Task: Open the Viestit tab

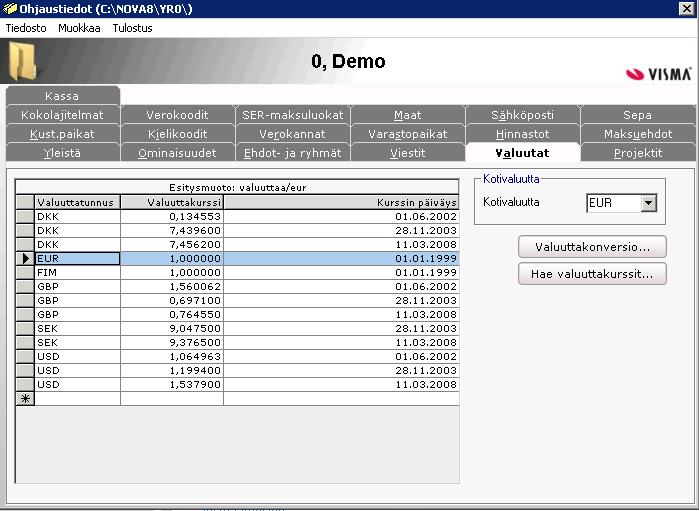Action: pos(407,153)
